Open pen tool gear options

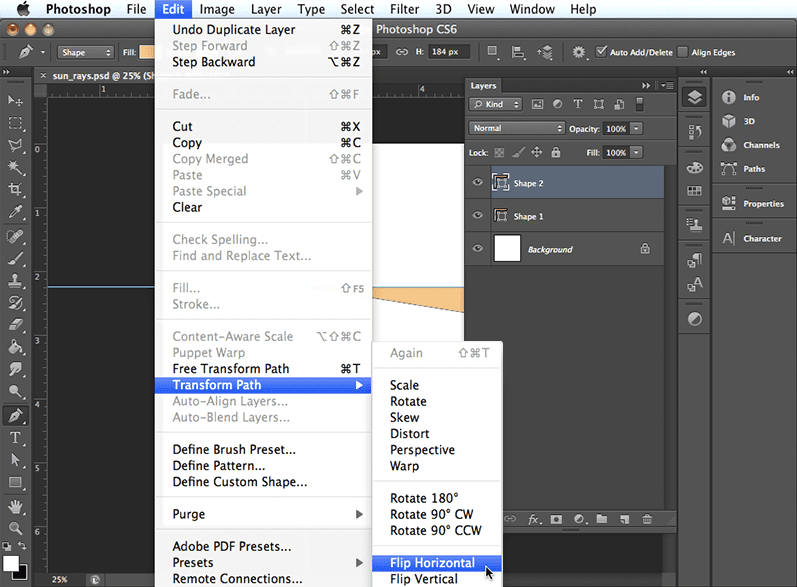point(579,52)
